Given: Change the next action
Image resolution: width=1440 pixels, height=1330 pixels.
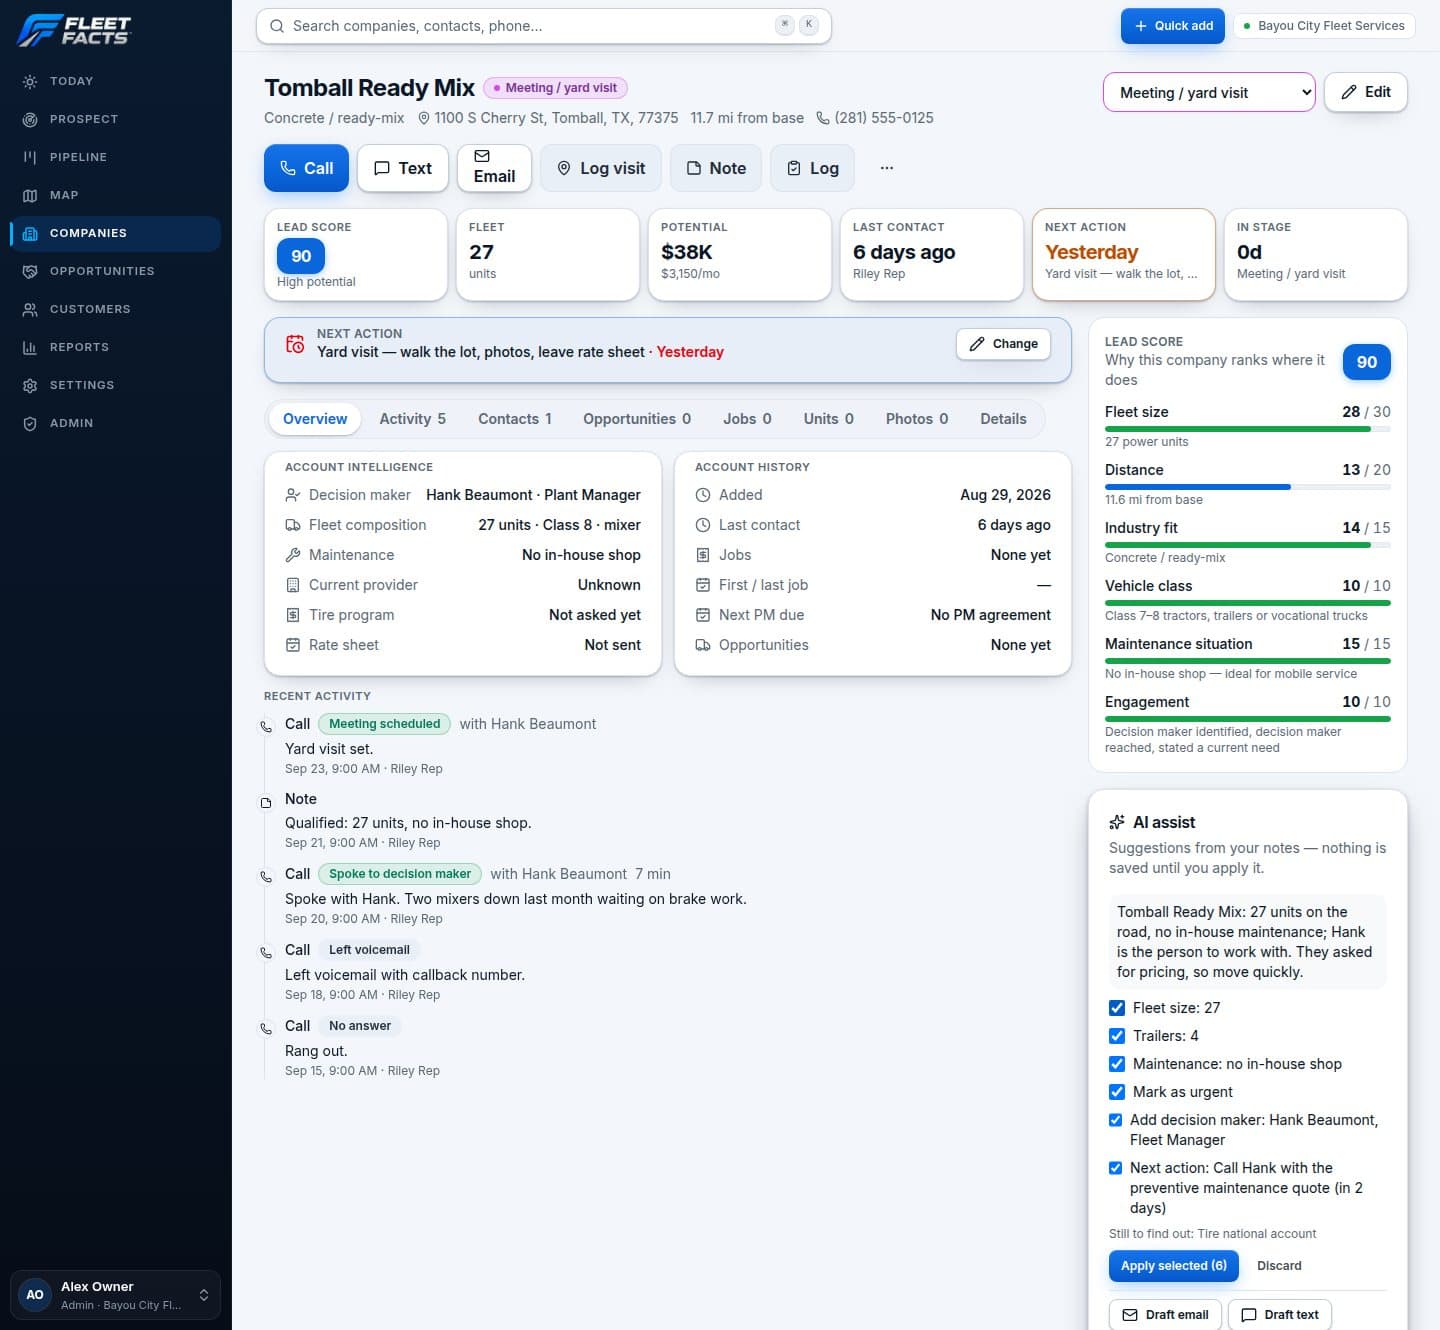Looking at the screenshot, I should [1003, 344].
